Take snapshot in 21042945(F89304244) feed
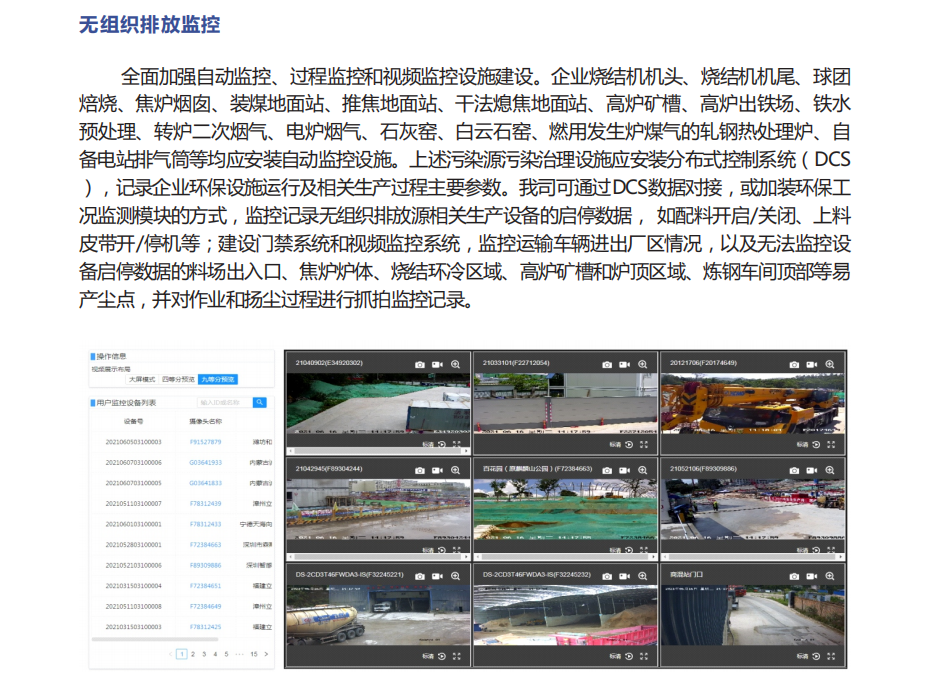This screenshot has height=700, width=930. [x=420, y=470]
